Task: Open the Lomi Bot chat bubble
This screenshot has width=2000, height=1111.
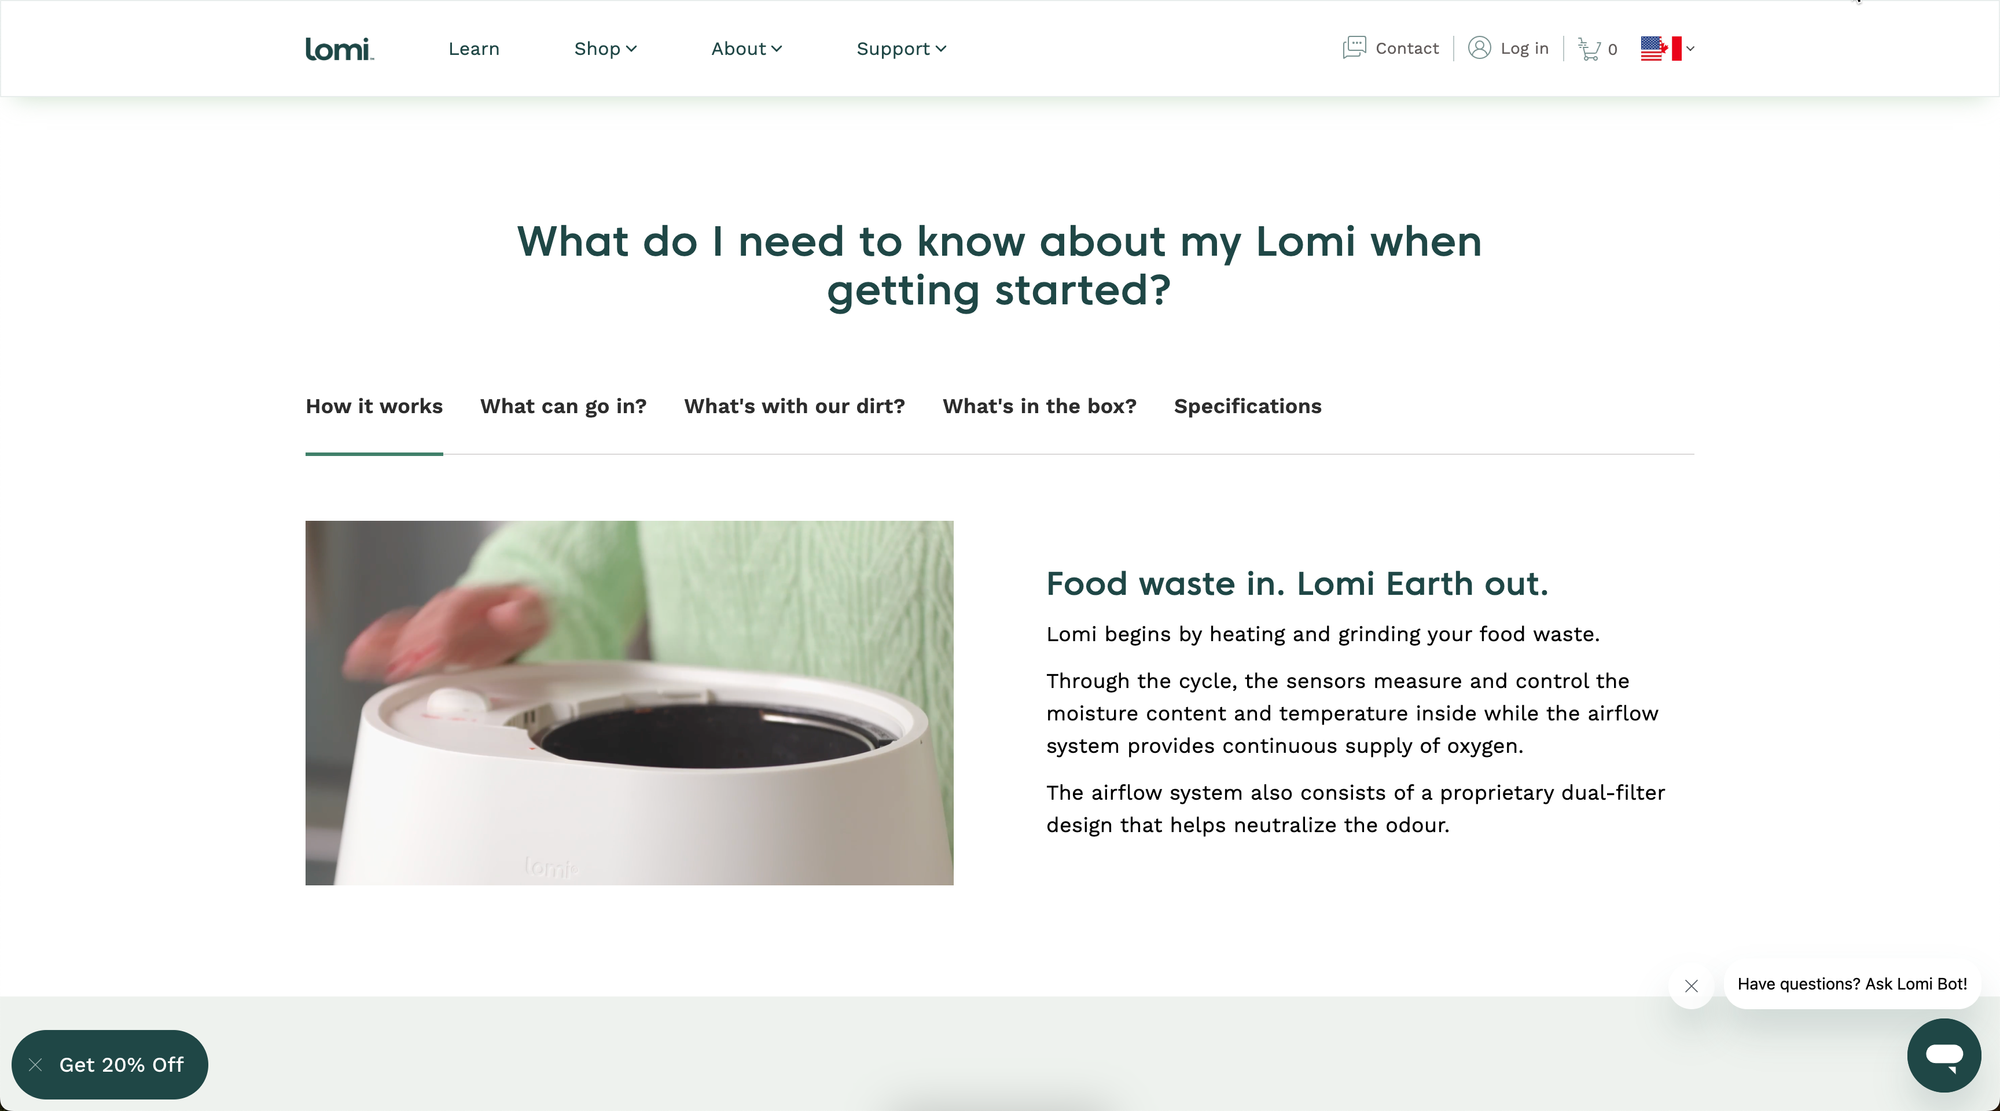Action: pyautogui.click(x=1943, y=1055)
